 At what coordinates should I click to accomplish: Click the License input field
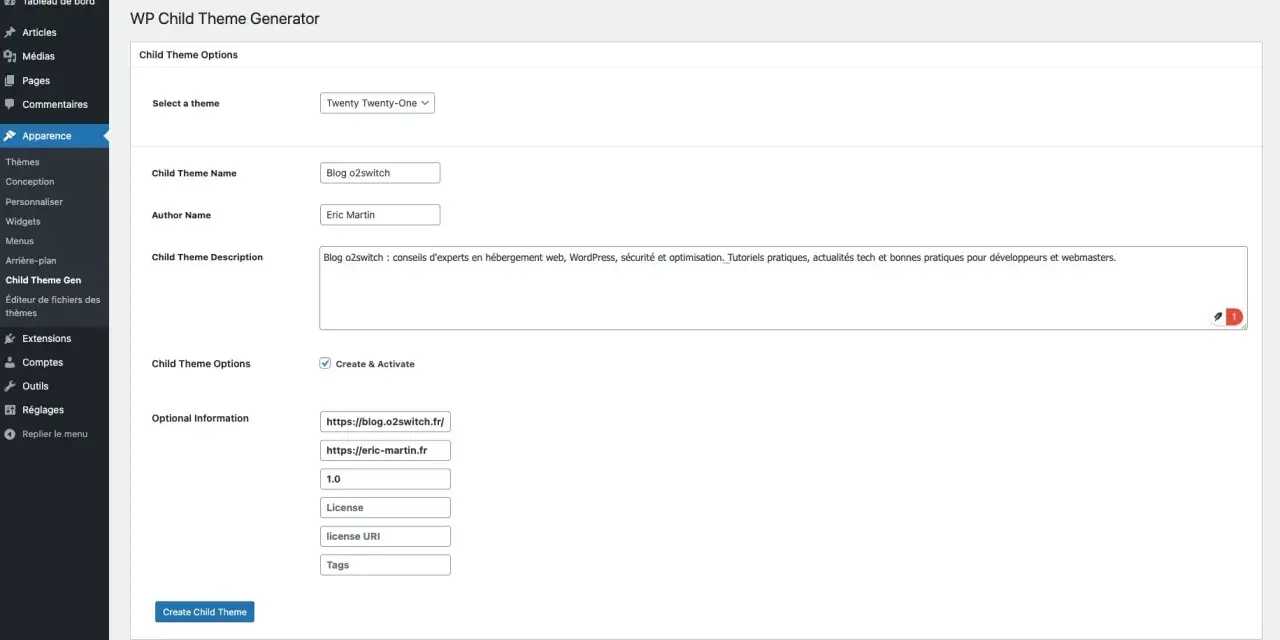pos(385,508)
